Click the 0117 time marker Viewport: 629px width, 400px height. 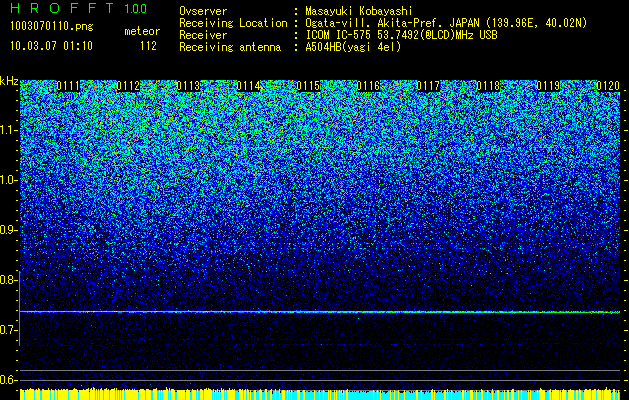(428, 86)
